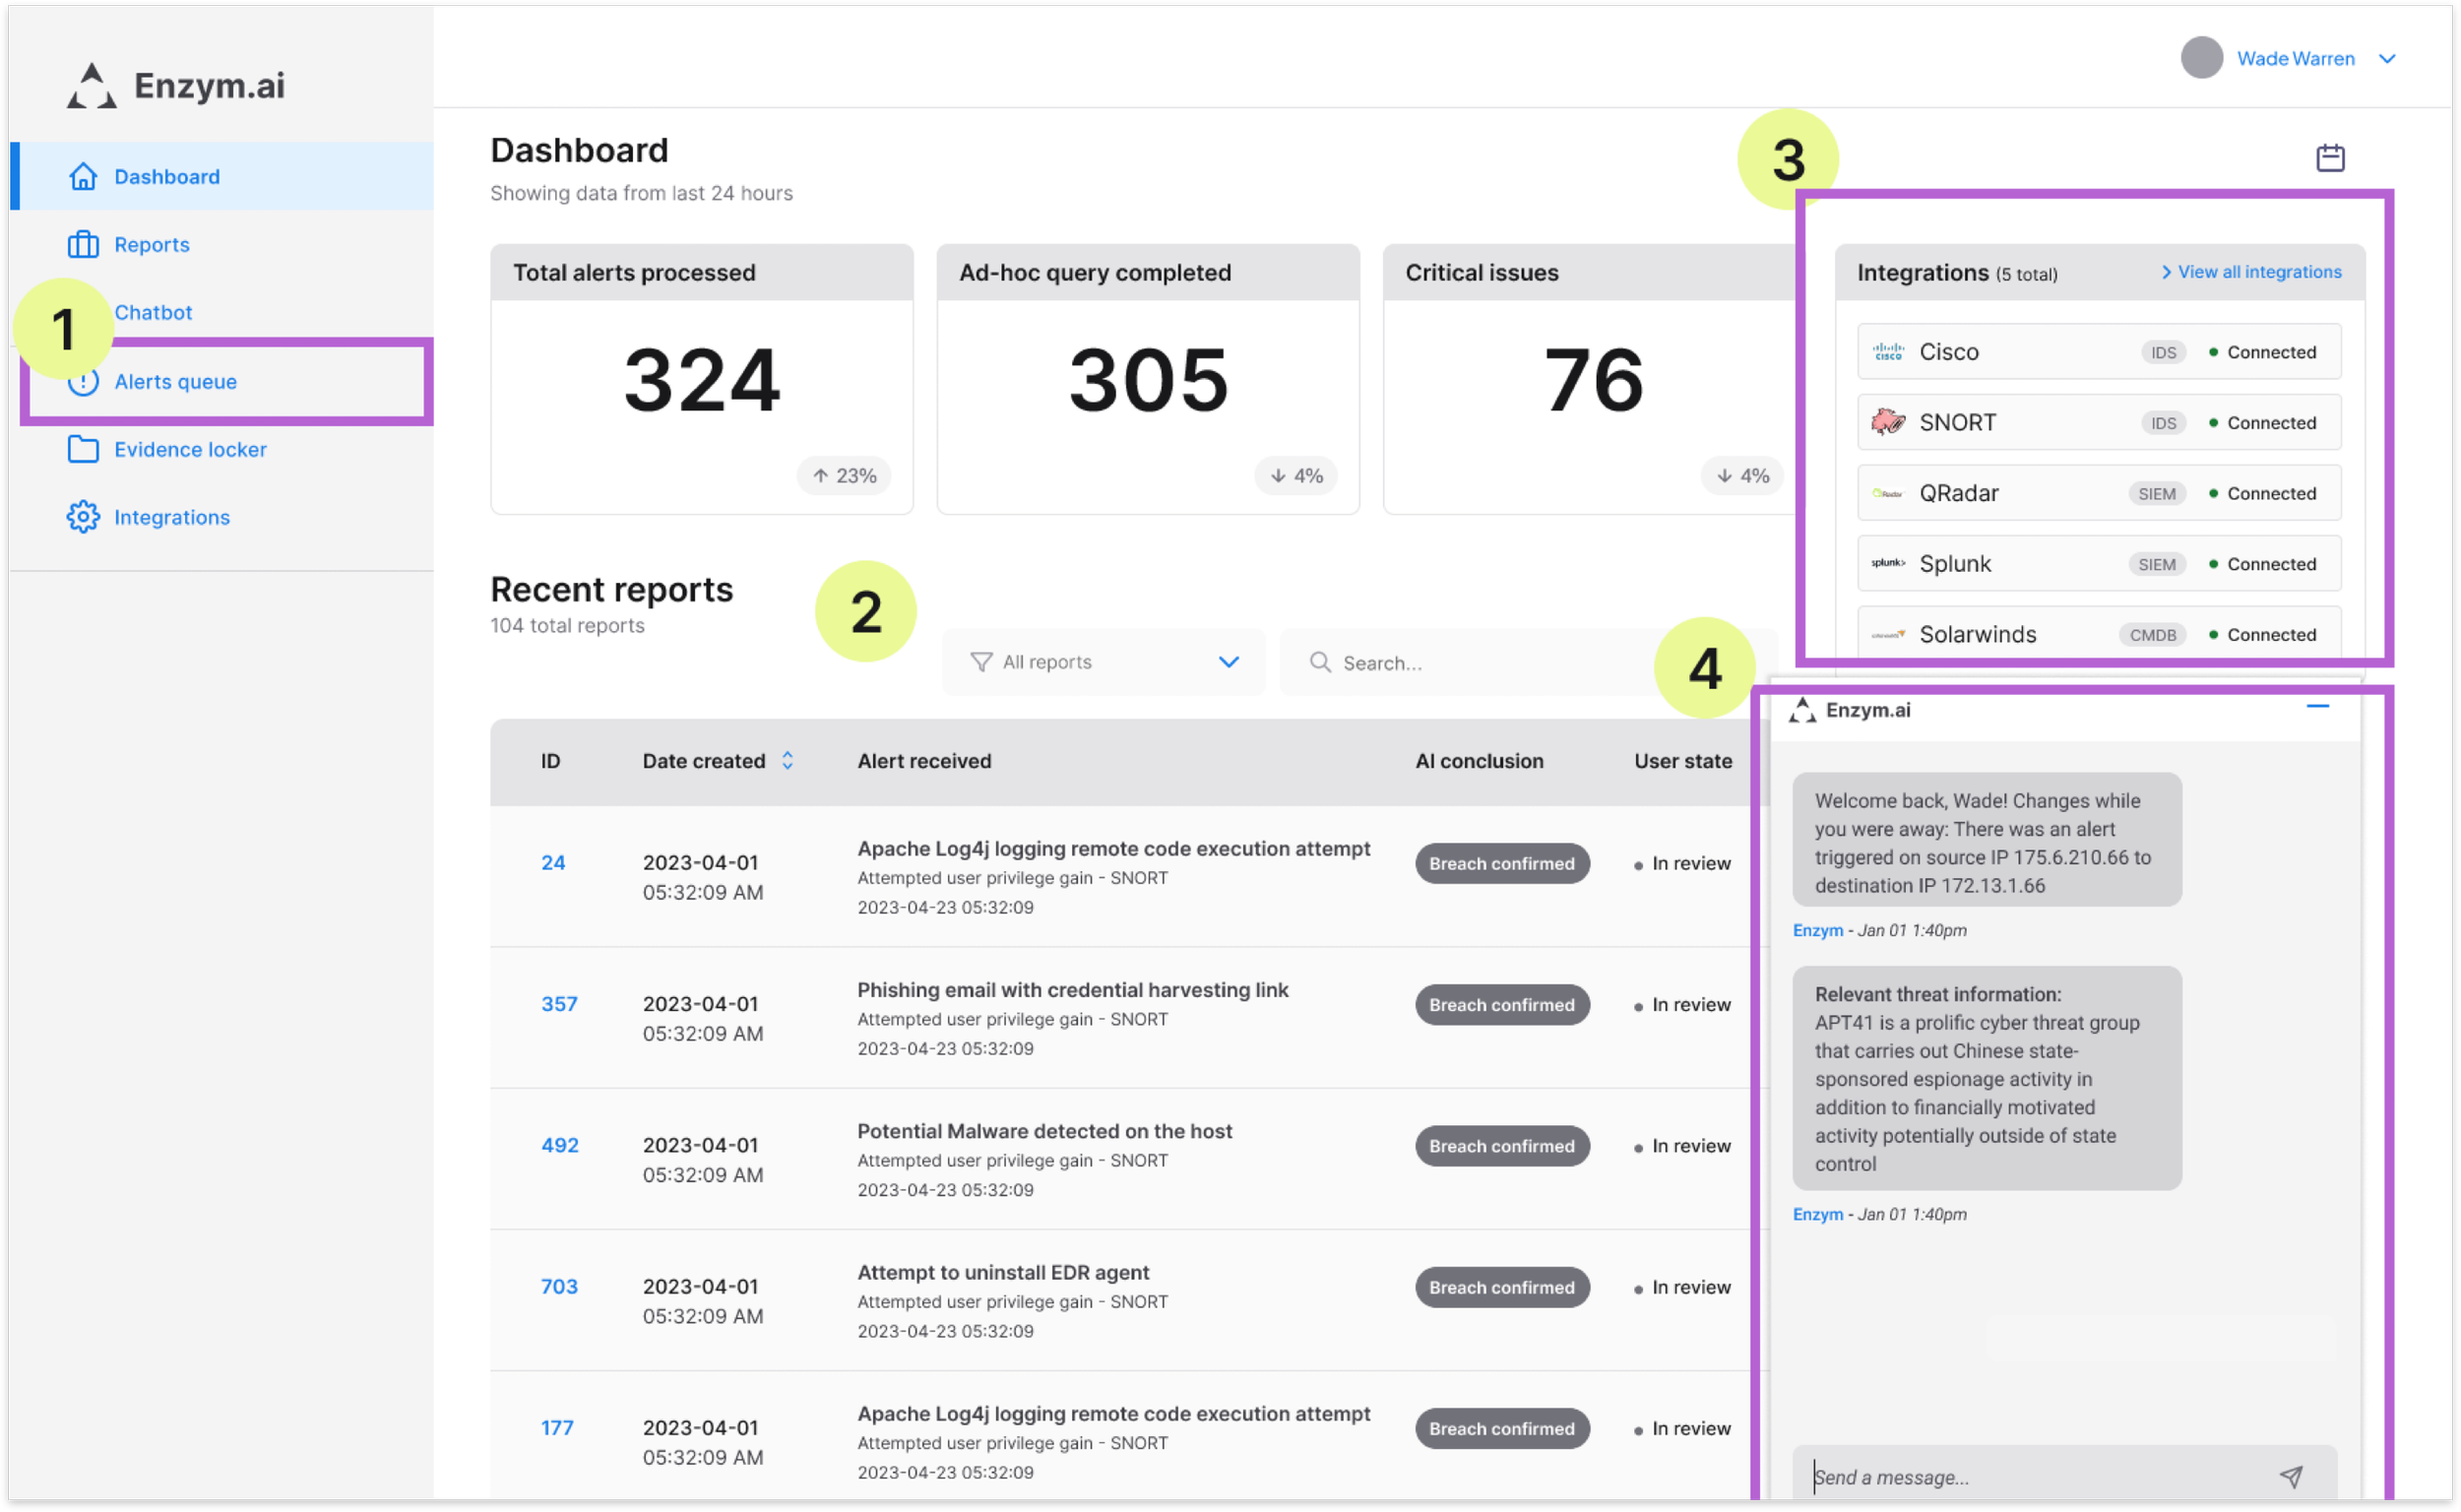Sort table by Date created arrows

click(x=788, y=761)
